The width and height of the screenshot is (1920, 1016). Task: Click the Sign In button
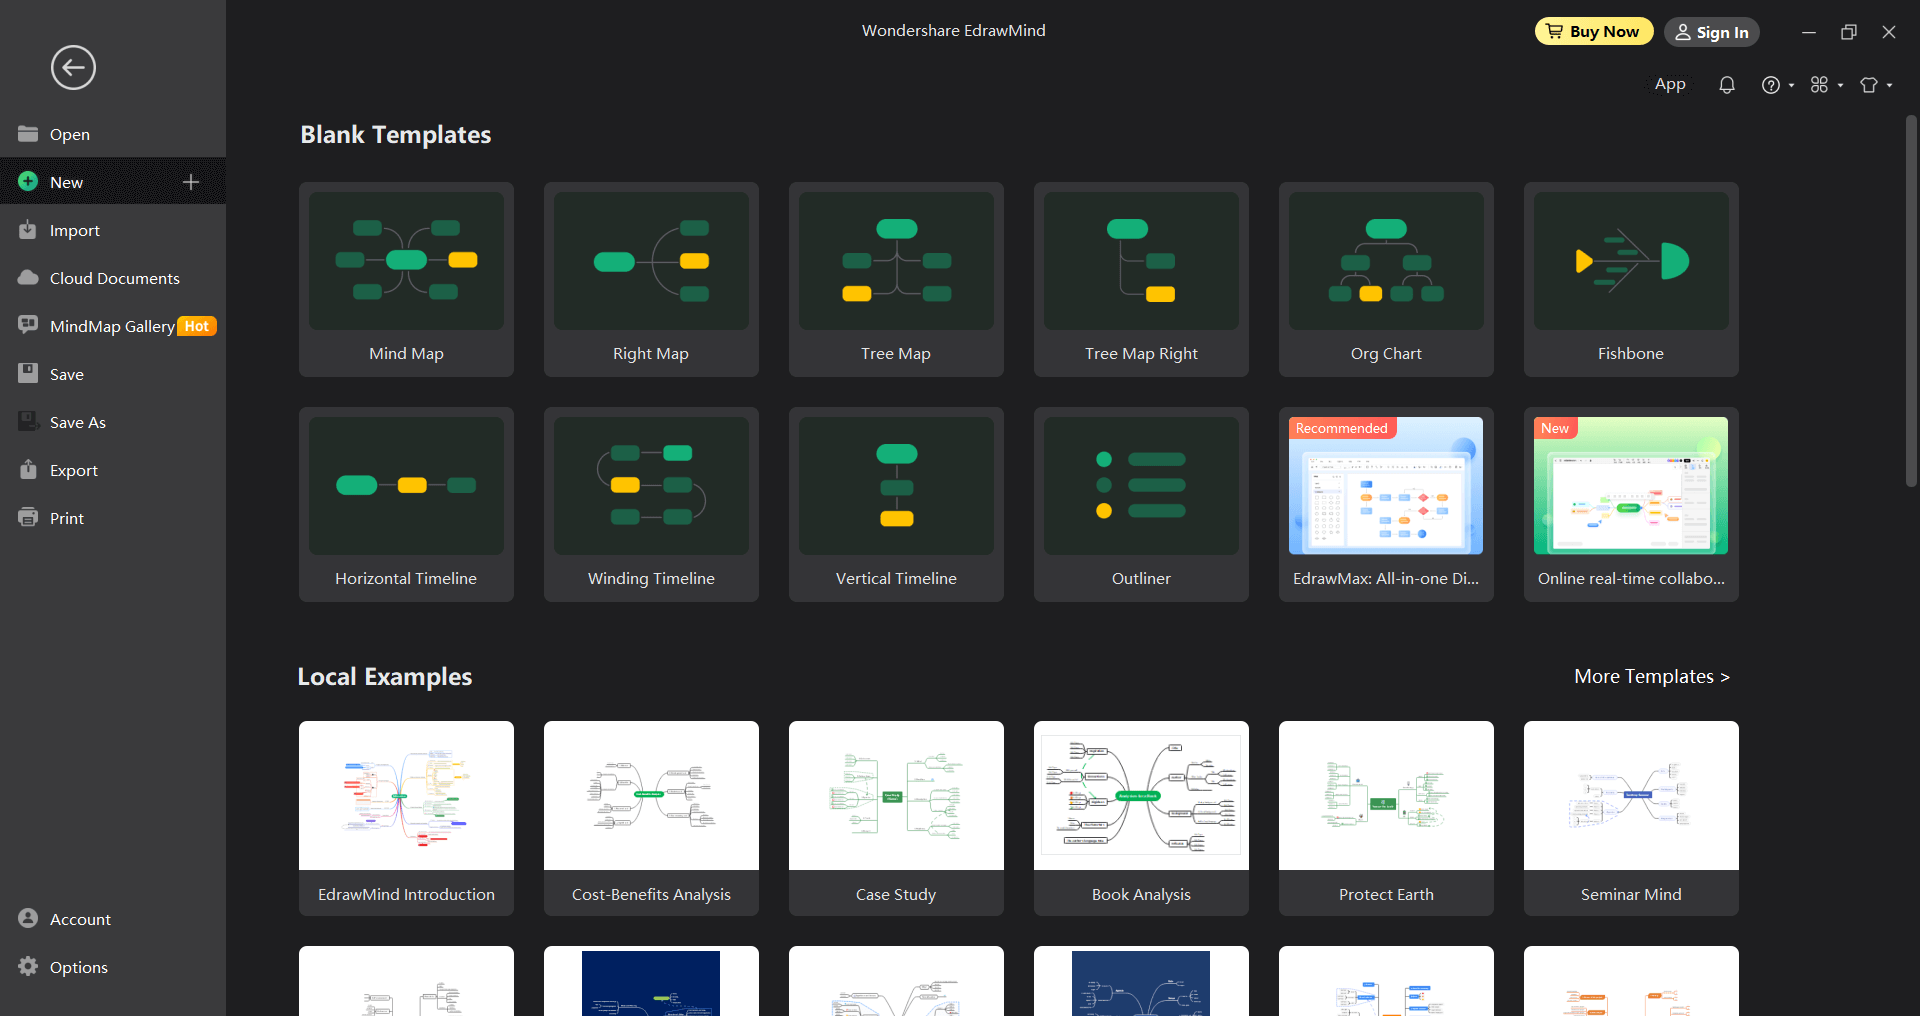pos(1712,32)
